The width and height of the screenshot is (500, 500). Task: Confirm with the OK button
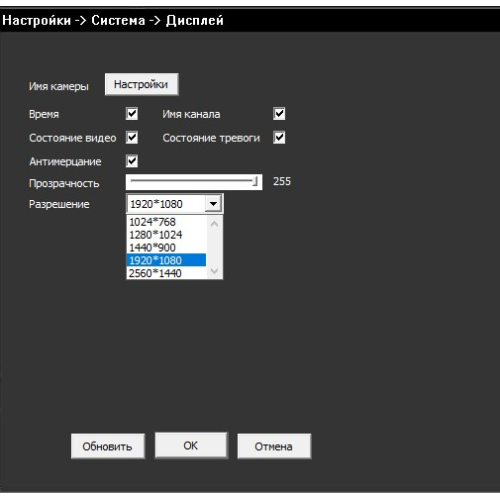[x=191, y=445]
